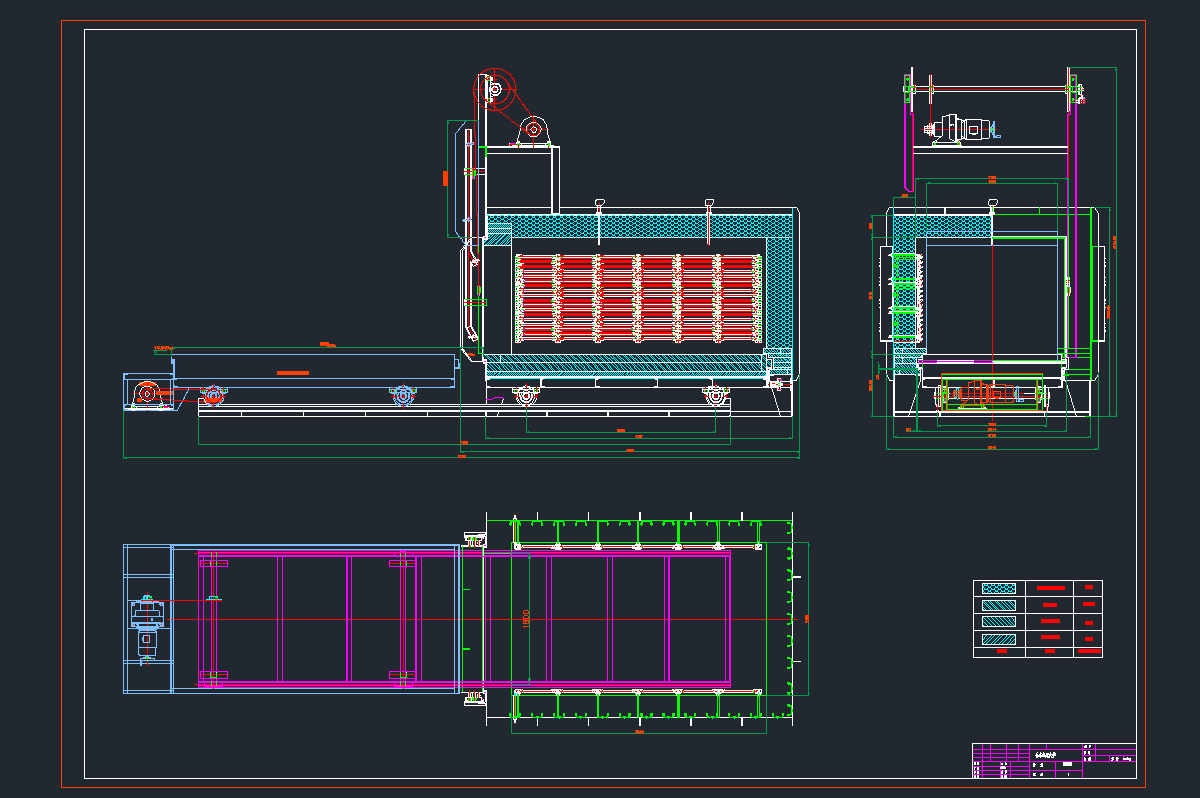Select the vertical orange label beside the furnace door

click(x=445, y=178)
